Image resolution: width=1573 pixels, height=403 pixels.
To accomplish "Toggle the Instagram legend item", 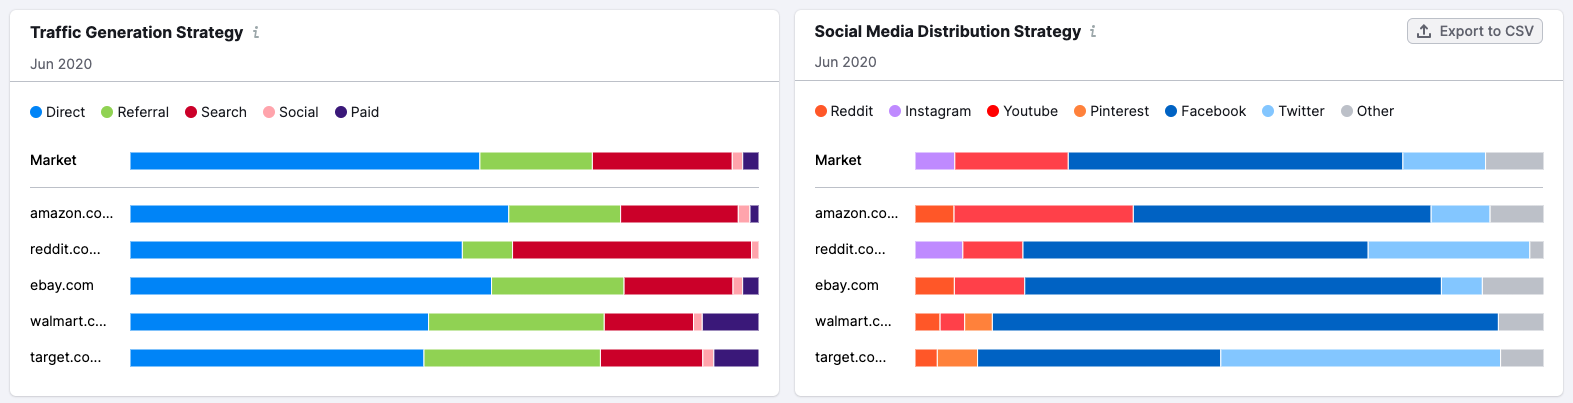I will point(930,111).
